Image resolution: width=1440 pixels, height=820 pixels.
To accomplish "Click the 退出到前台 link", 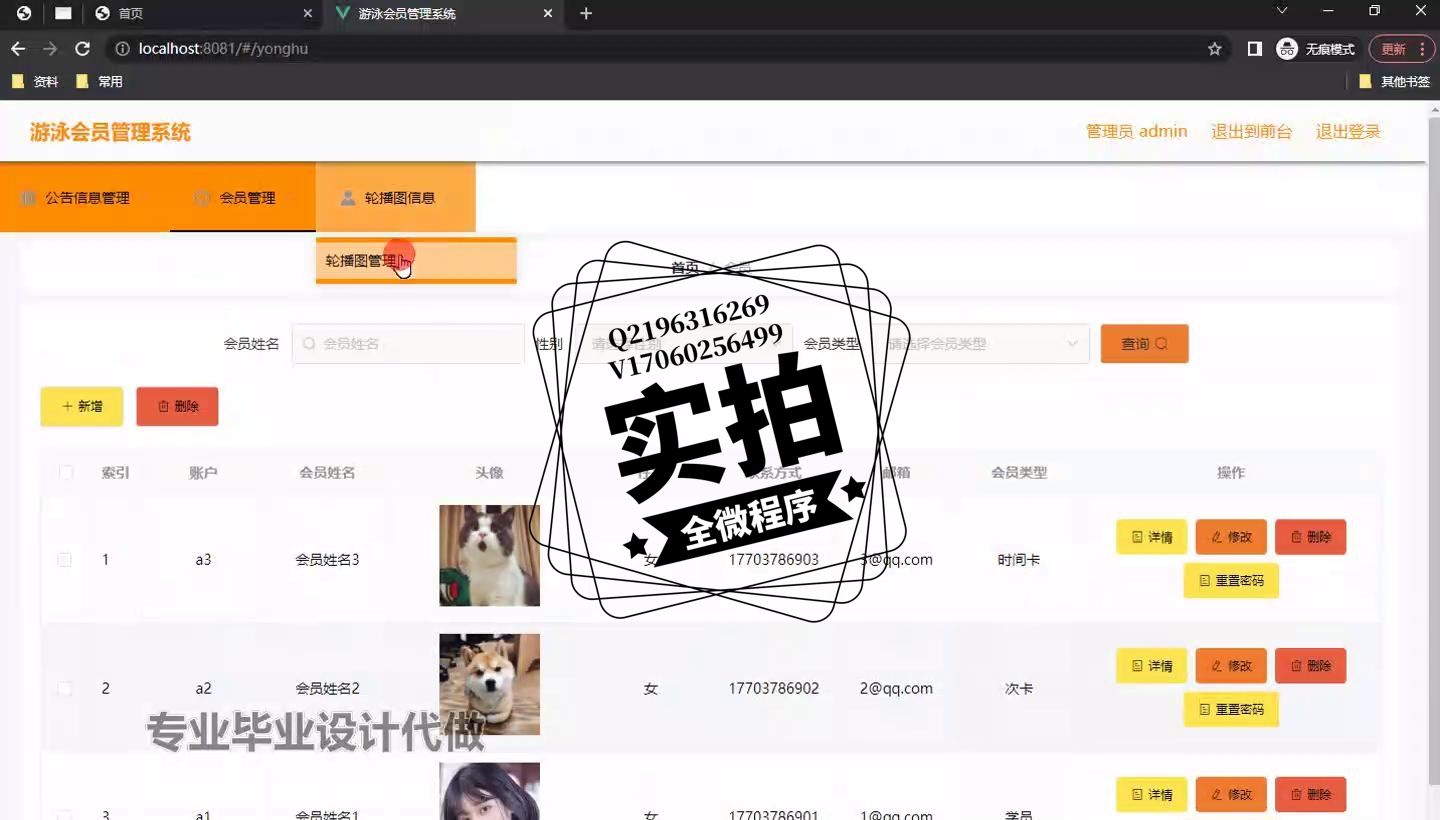I will click(1252, 132).
